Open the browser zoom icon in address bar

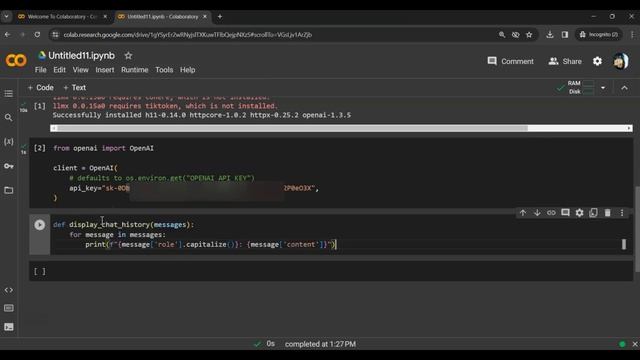point(502,35)
